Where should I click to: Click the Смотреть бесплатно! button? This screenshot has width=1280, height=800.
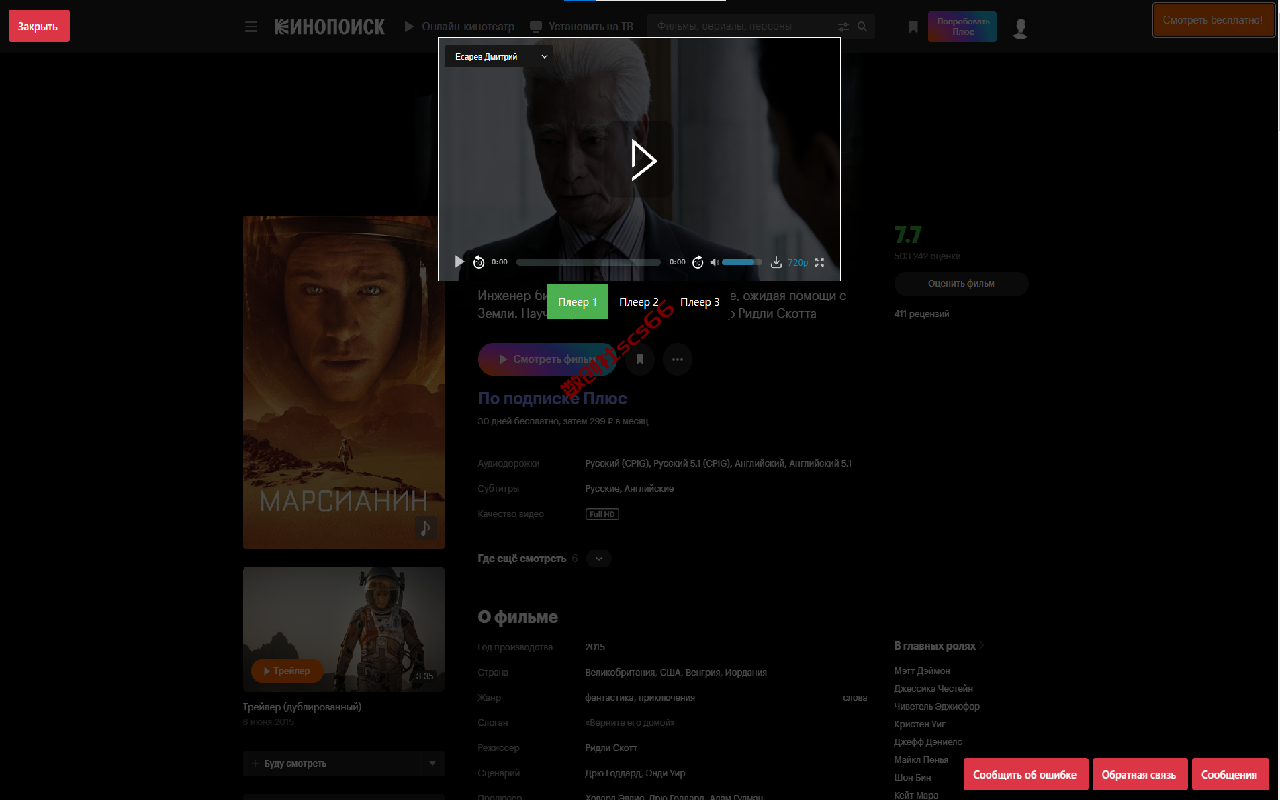[1213, 20]
